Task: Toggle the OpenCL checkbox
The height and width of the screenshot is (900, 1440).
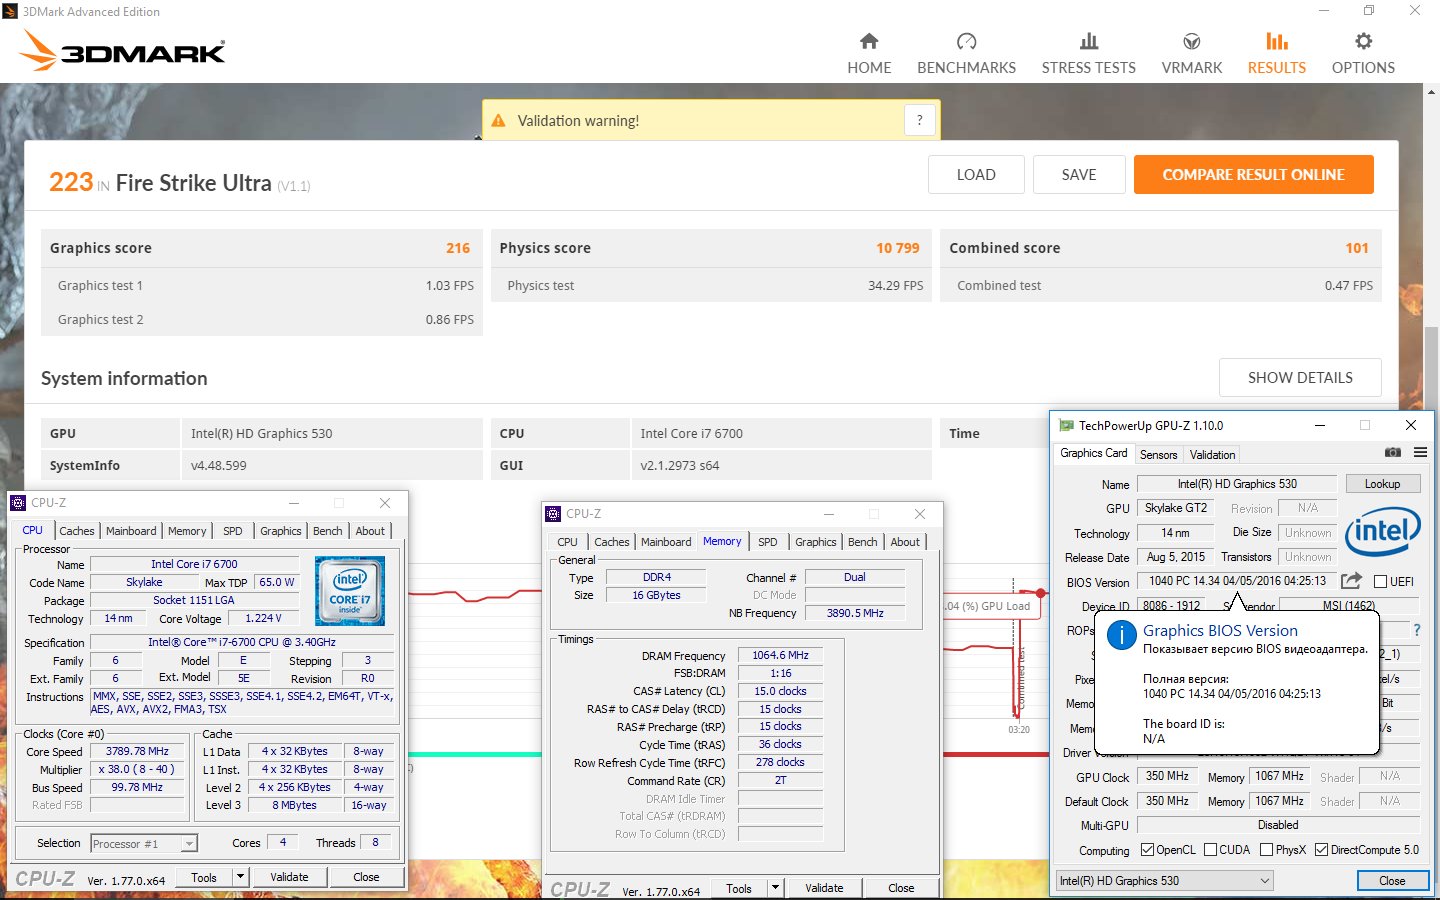Action: pos(1147,850)
